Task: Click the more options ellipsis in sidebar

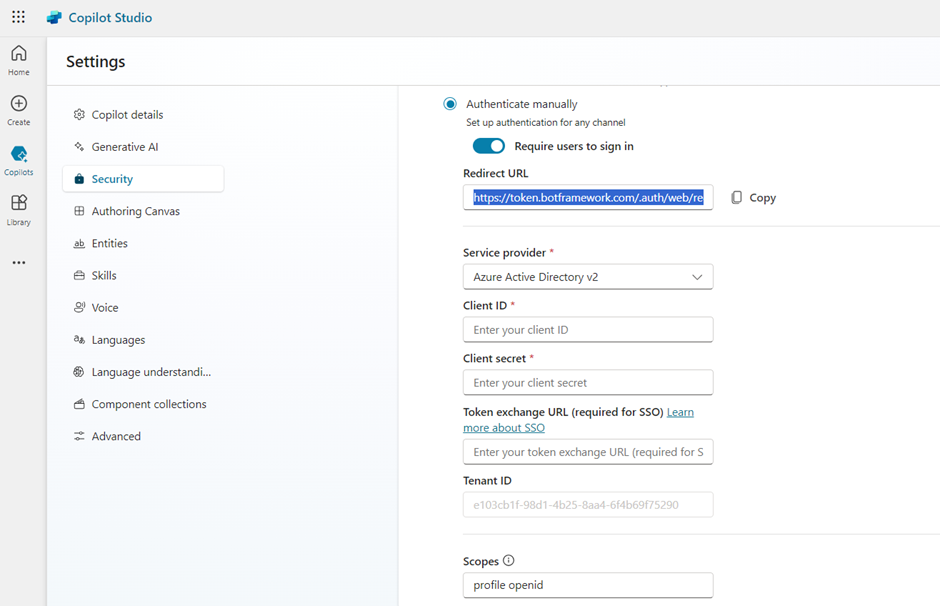Action: coord(19,263)
